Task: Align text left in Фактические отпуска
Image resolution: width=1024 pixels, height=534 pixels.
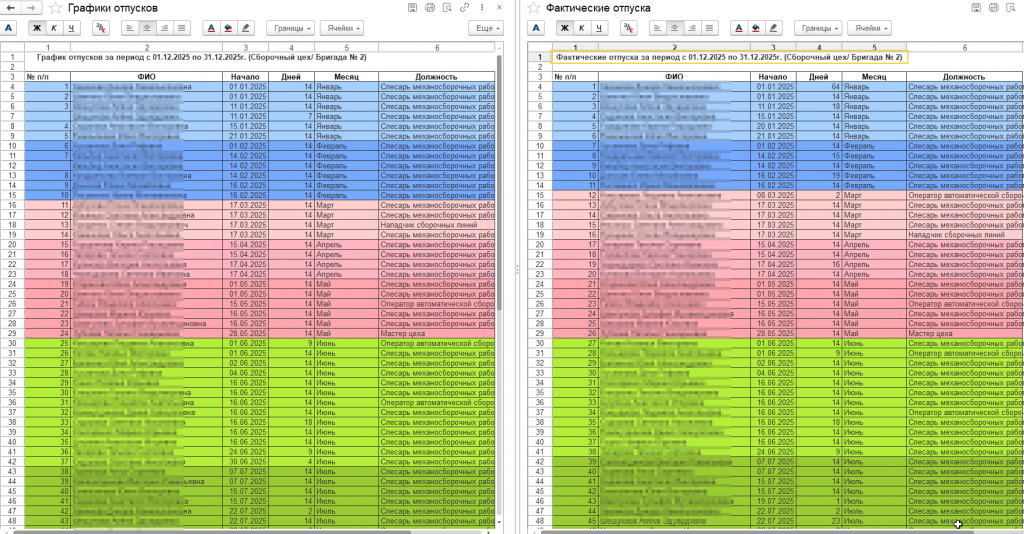Action: pos(658,28)
